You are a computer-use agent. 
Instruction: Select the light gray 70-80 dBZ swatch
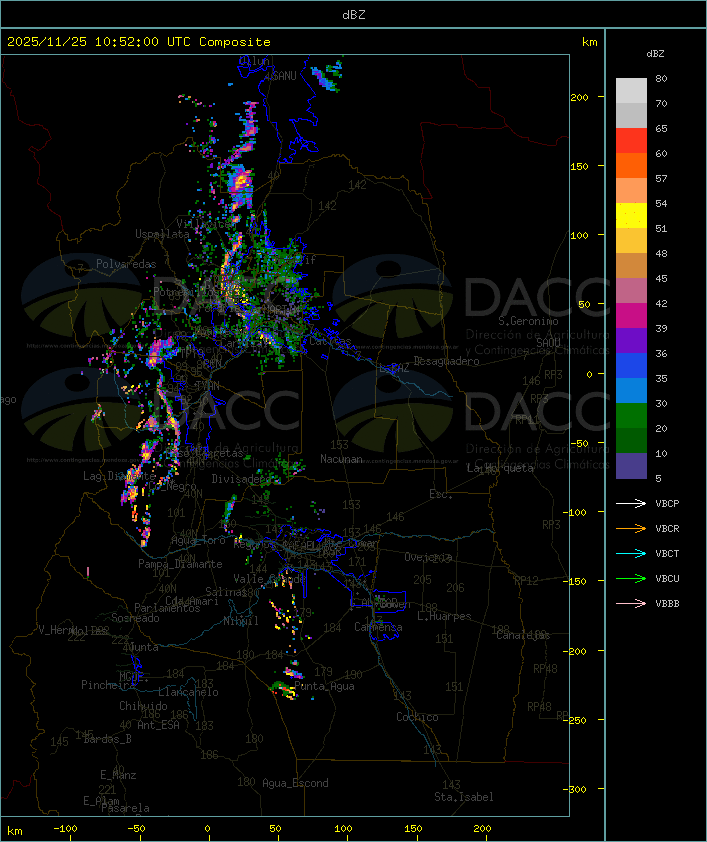(631, 90)
